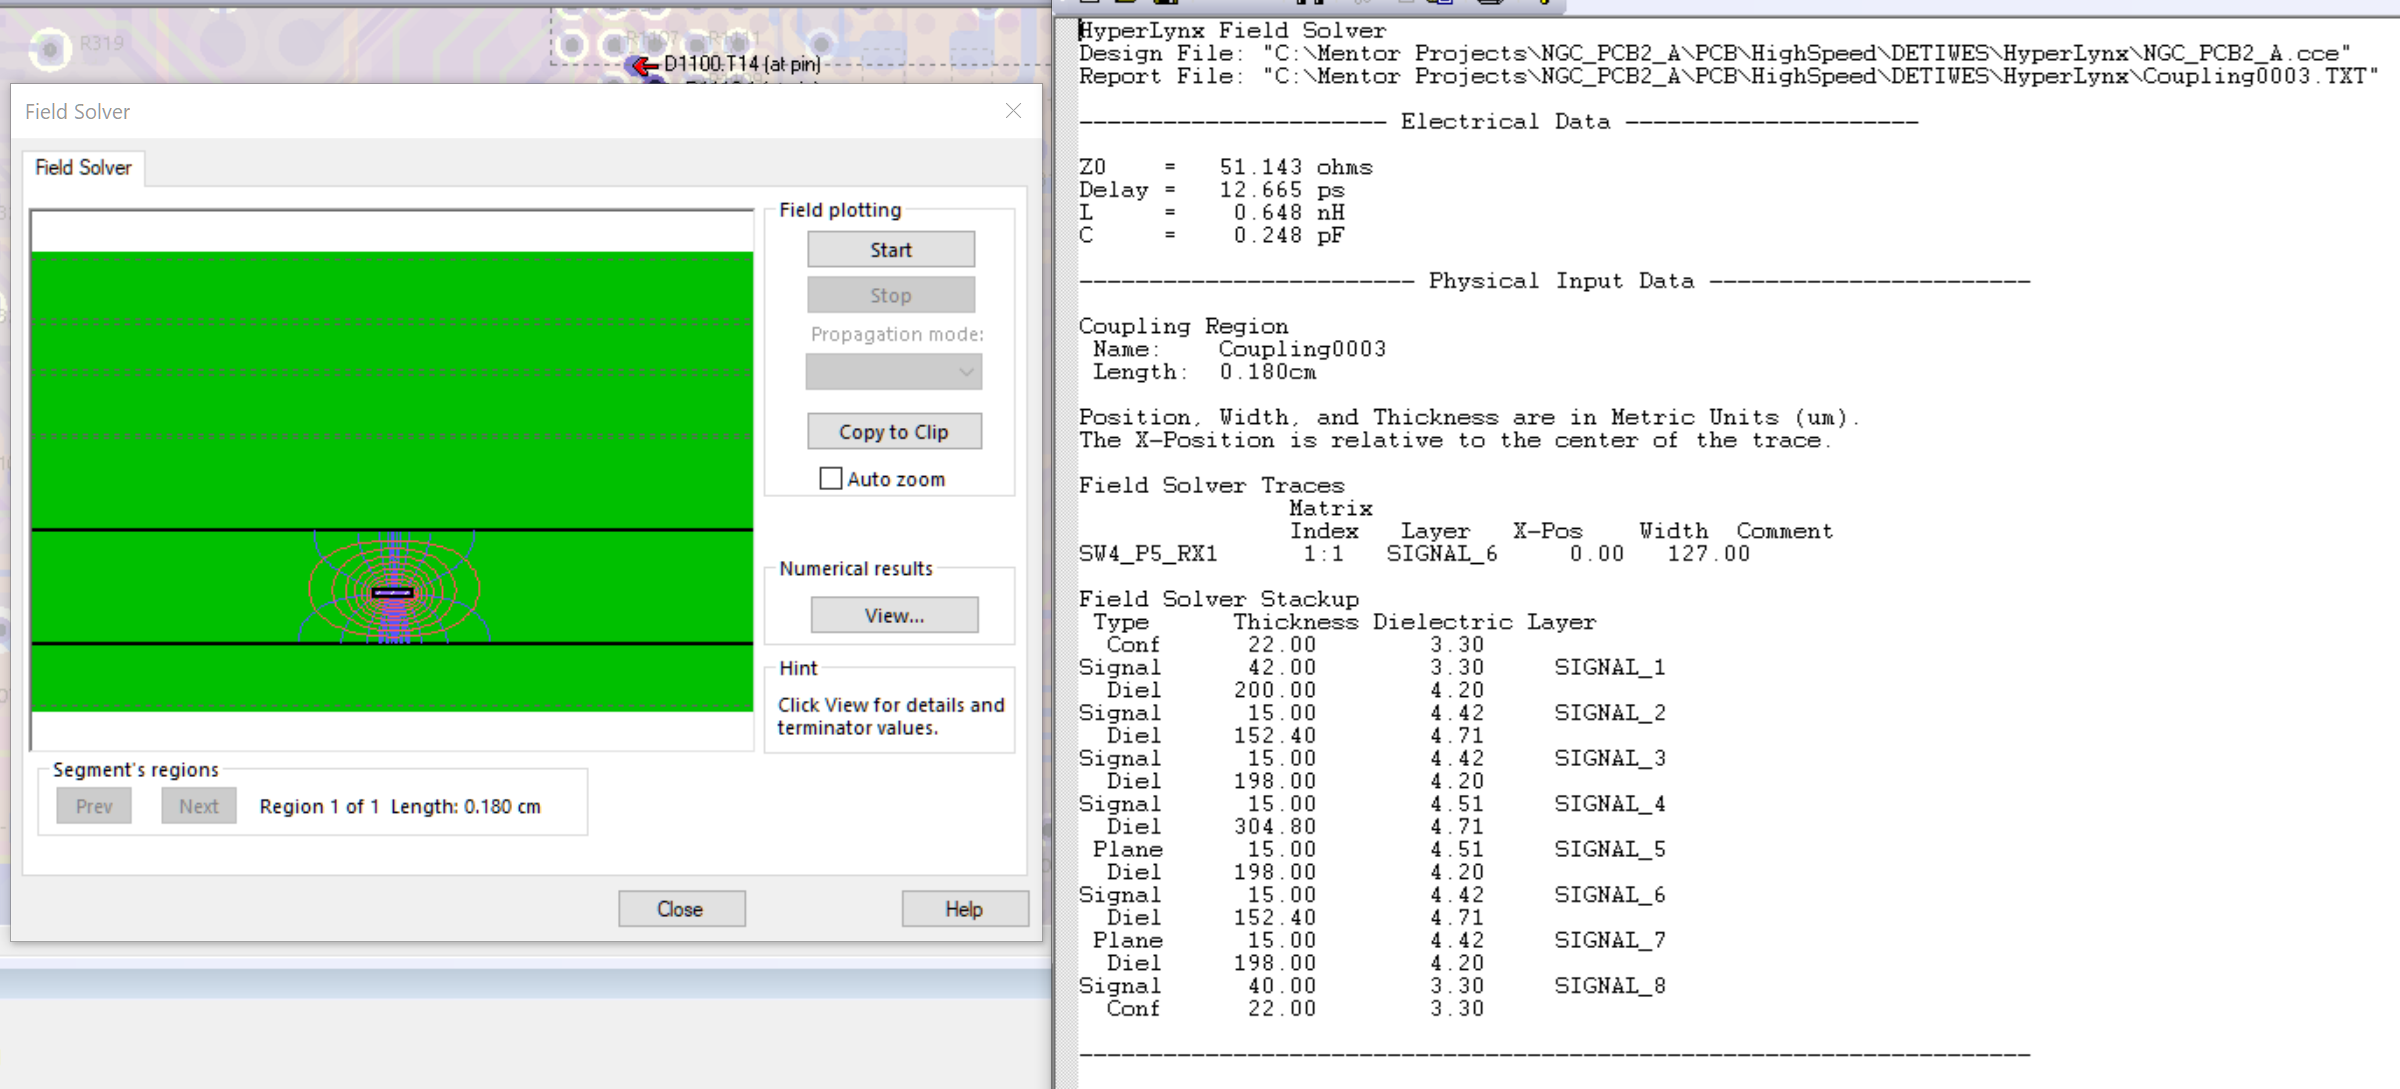Click SIGNAL_8 layer in stackup table
This screenshot has width=2400, height=1089.
point(1610,986)
